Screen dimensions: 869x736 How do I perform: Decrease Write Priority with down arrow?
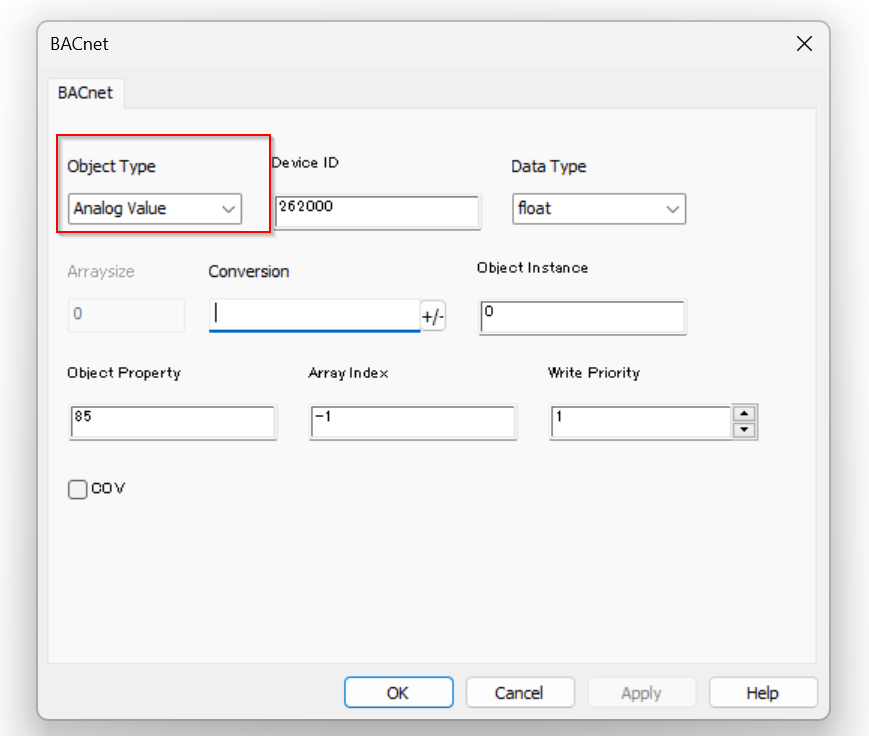click(744, 430)
